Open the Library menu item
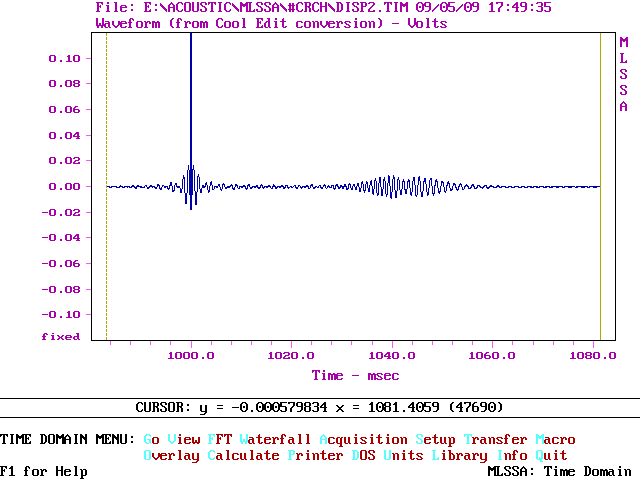Image resolution: width=640 pixels, height=480 pixels. tap(460, 456)
